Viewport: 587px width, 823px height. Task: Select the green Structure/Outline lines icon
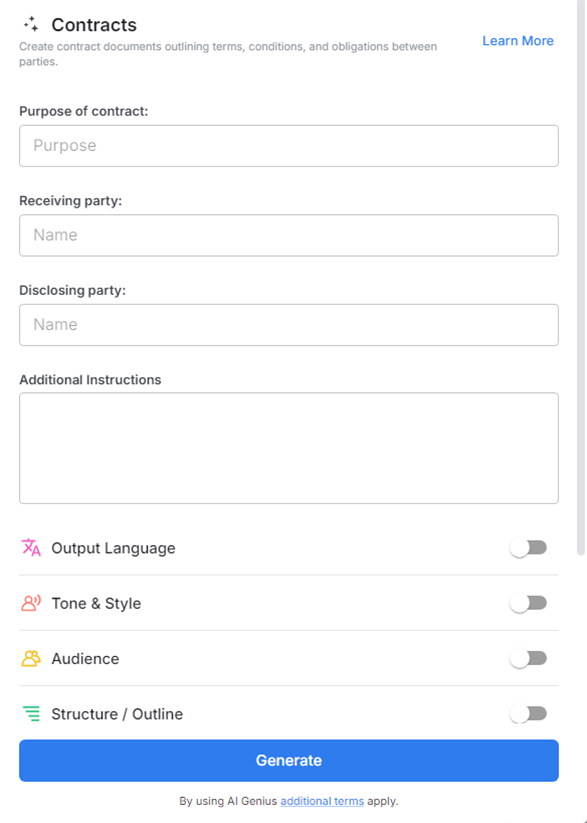click(x=31, y=713)
